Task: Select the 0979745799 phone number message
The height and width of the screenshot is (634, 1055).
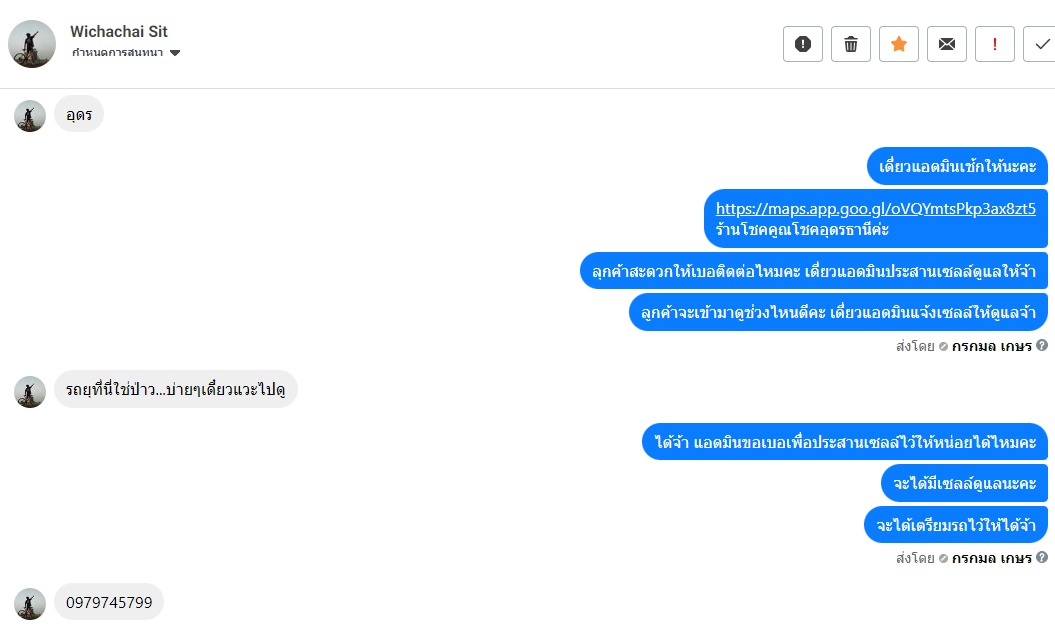Action: (x=109, y=602)
